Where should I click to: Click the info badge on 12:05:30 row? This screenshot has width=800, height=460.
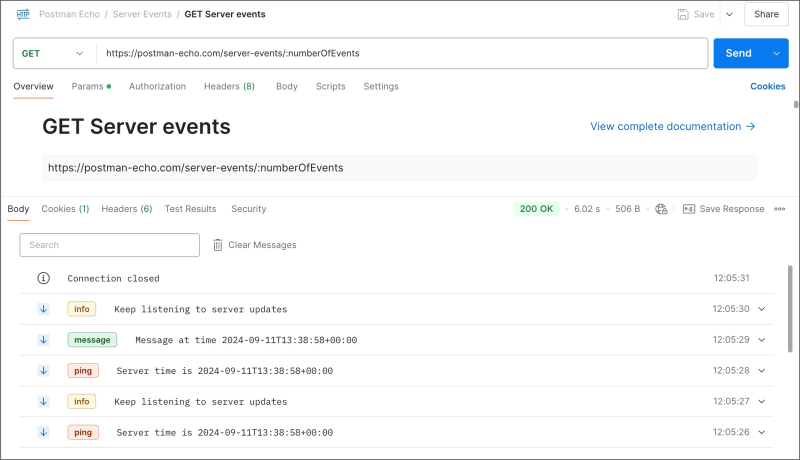tap(82, 309)
